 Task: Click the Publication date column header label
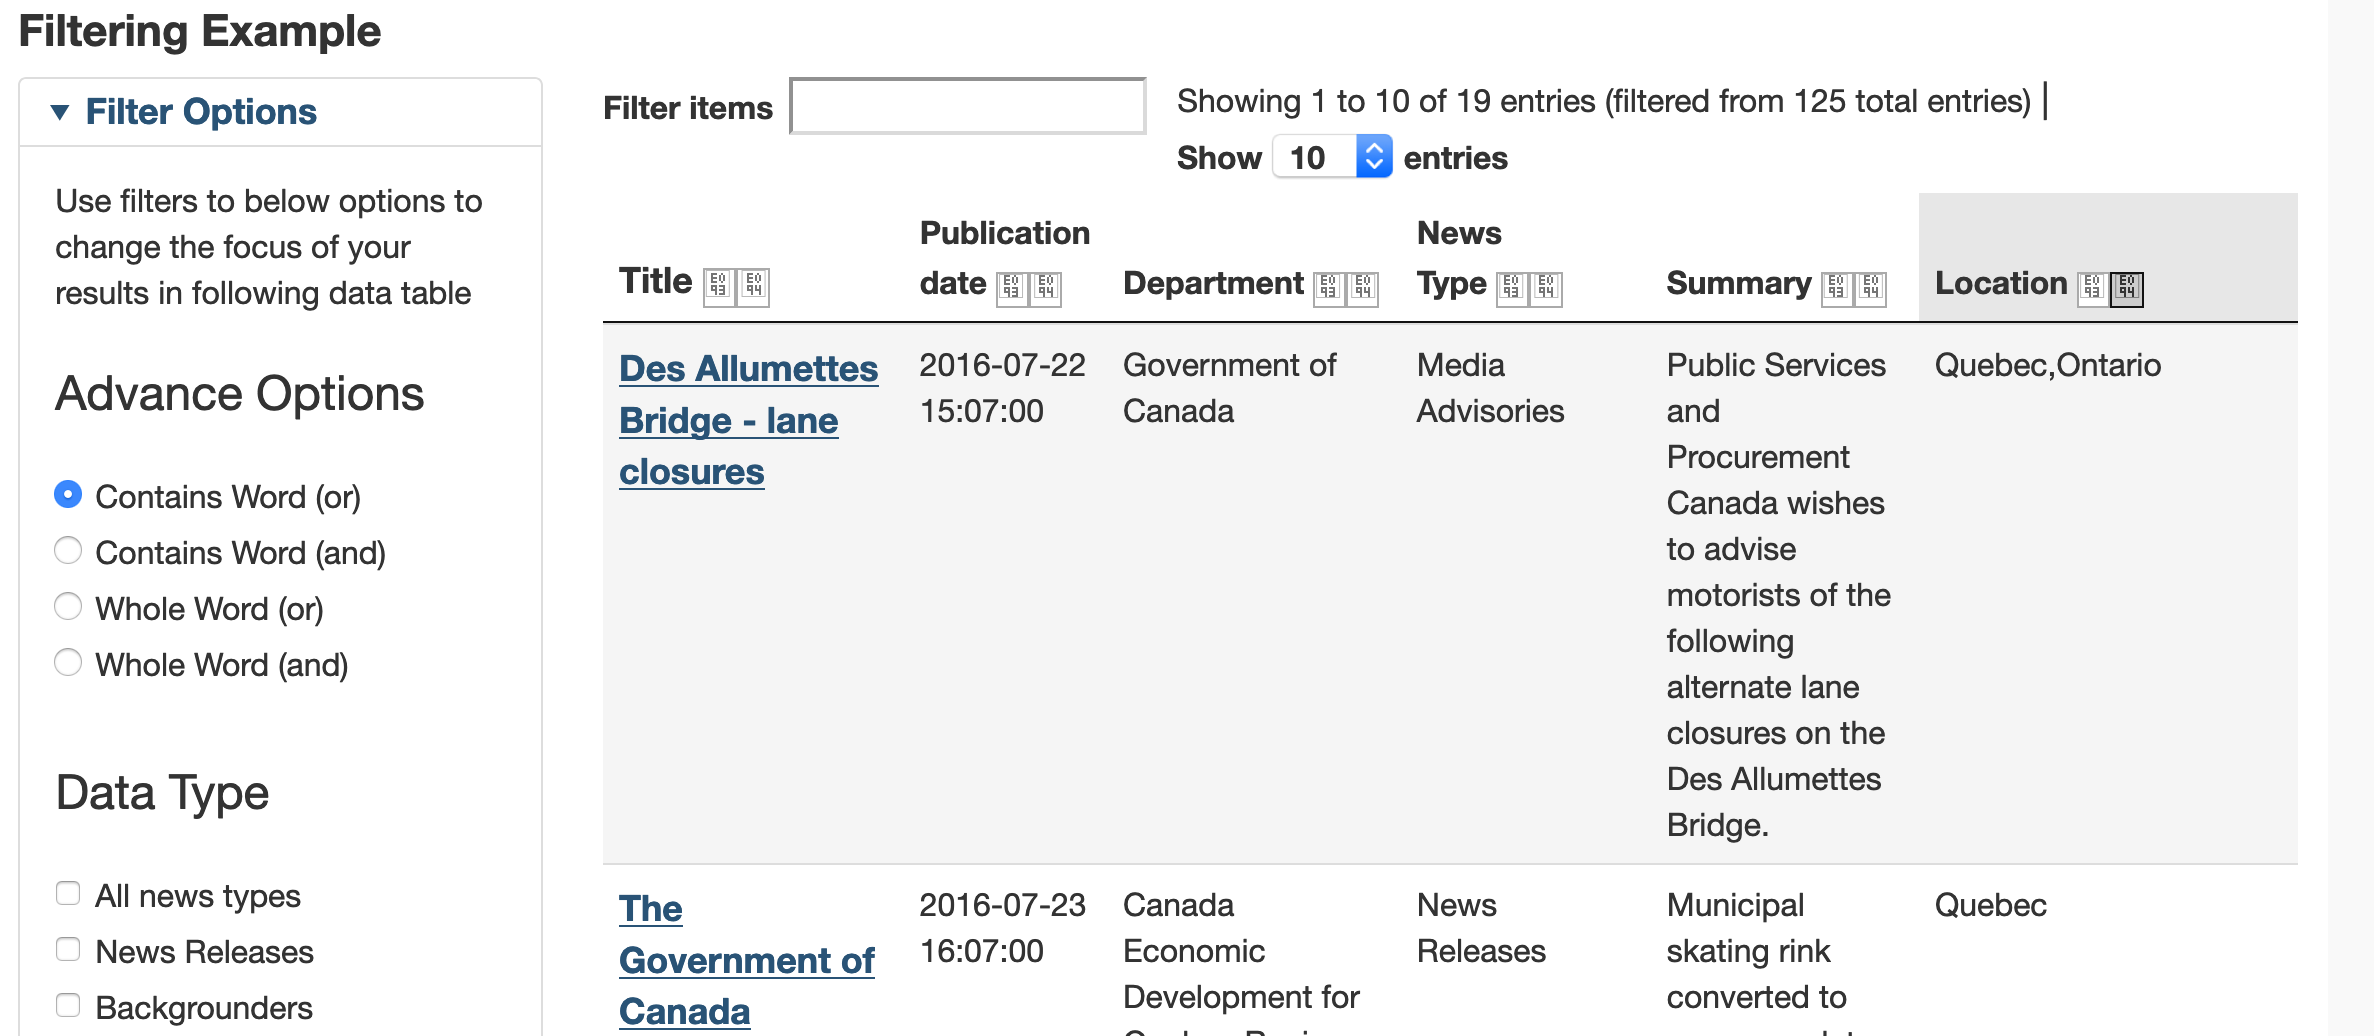click(x=1004, y=258)
